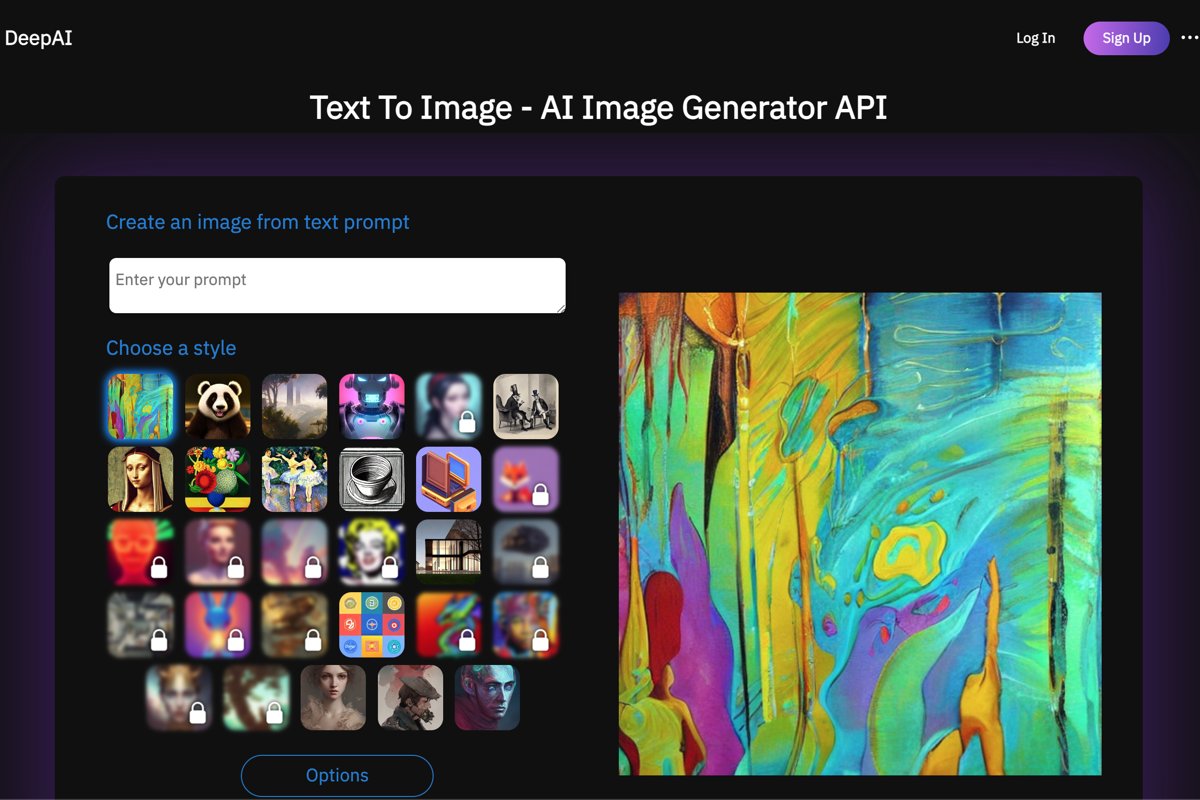This screenshot has height=800, width=1200.
Task: Select the engraved teacup style
Action: coord(372,480)
